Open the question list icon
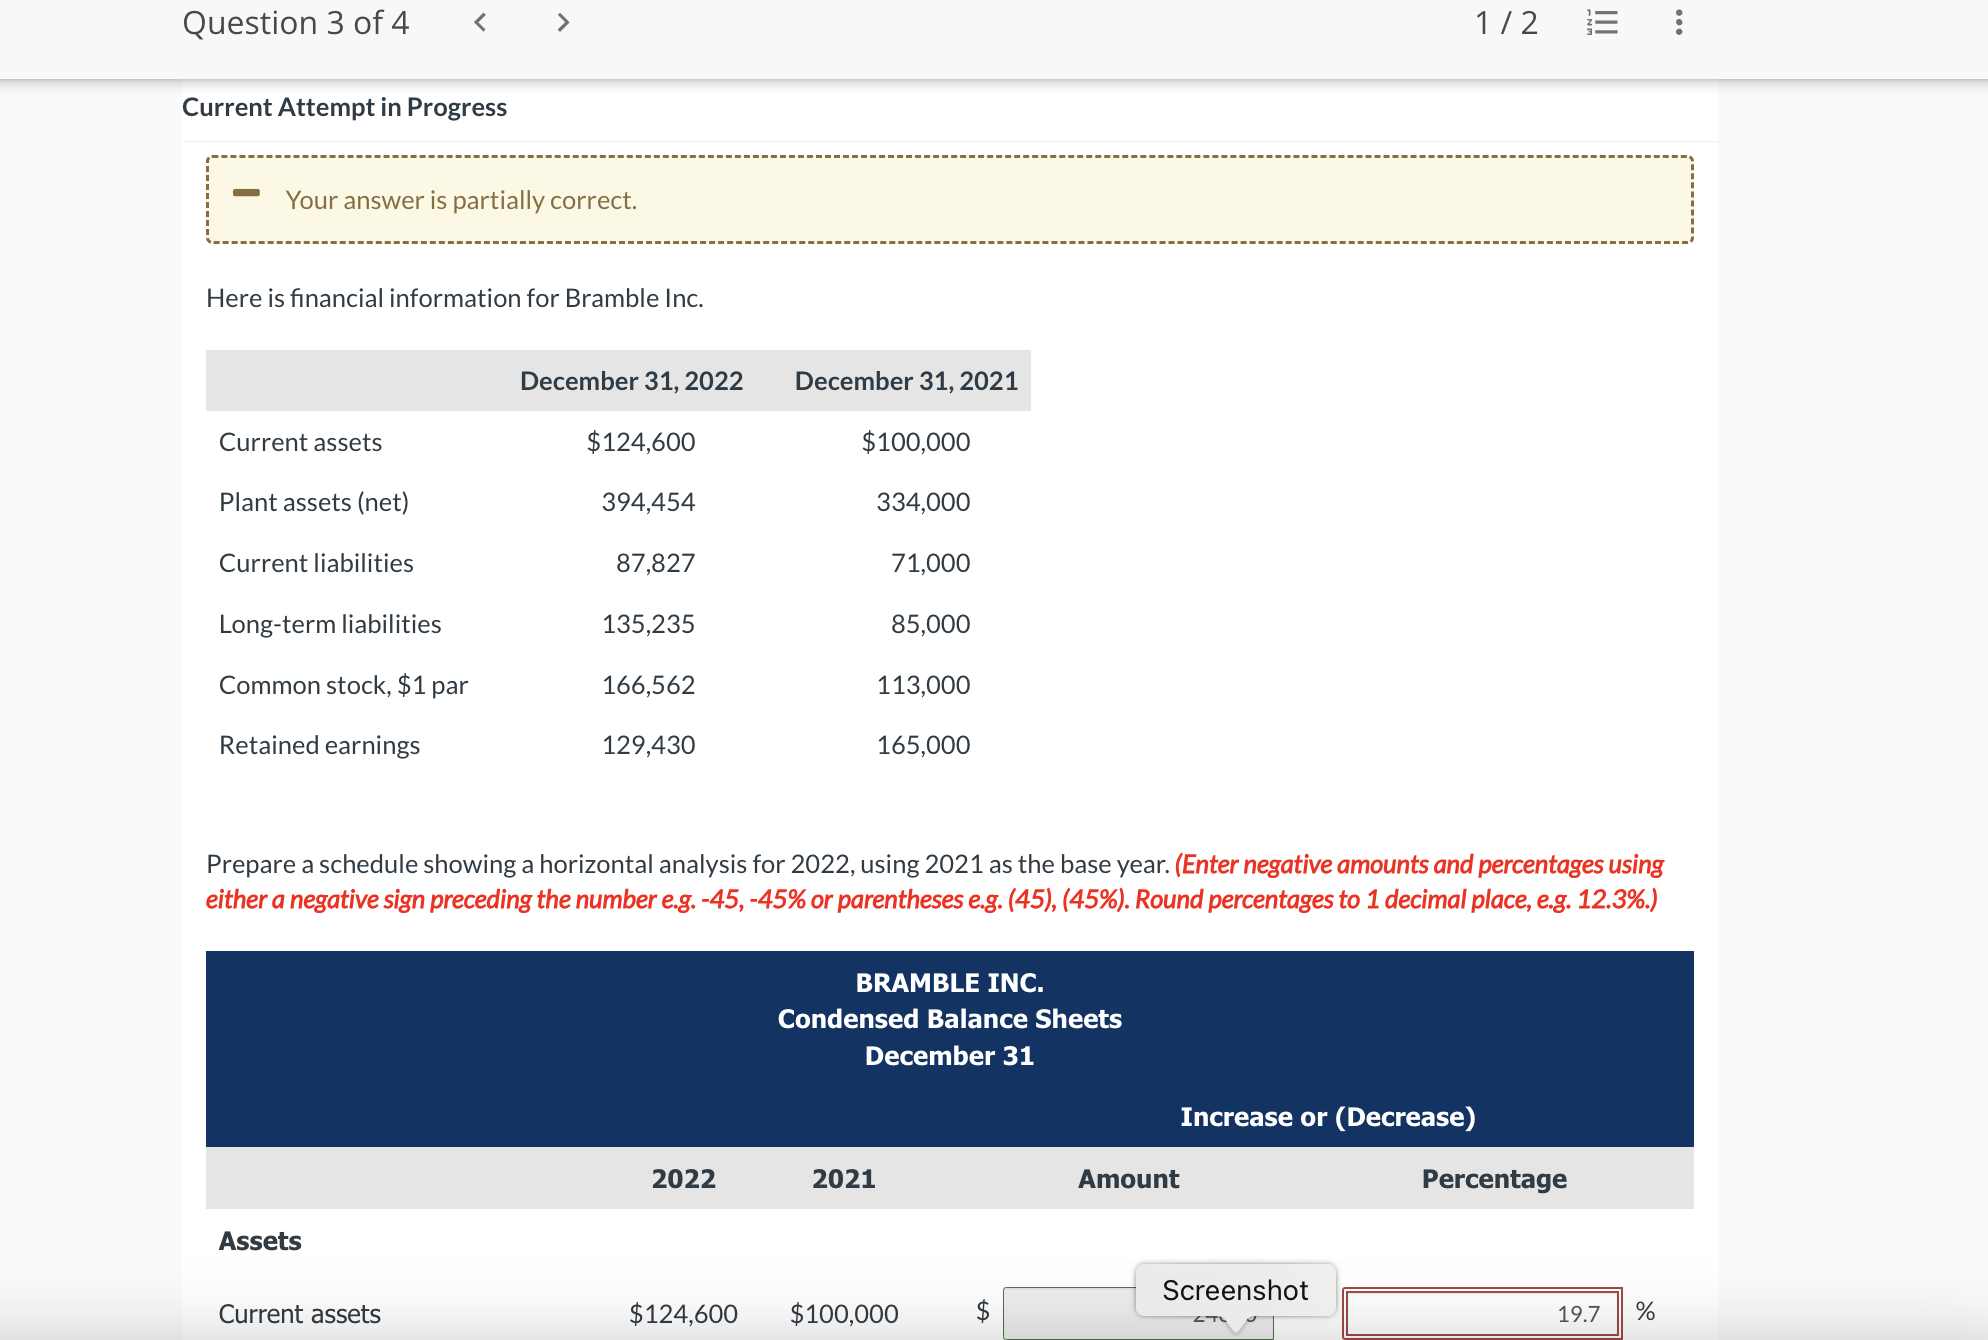 (x=1602, y=22)
